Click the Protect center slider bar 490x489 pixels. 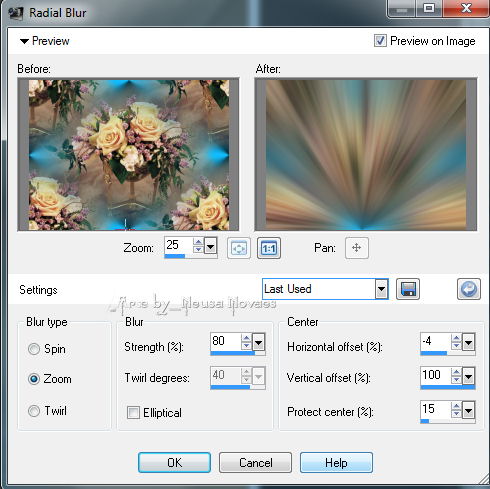[448, 421]
